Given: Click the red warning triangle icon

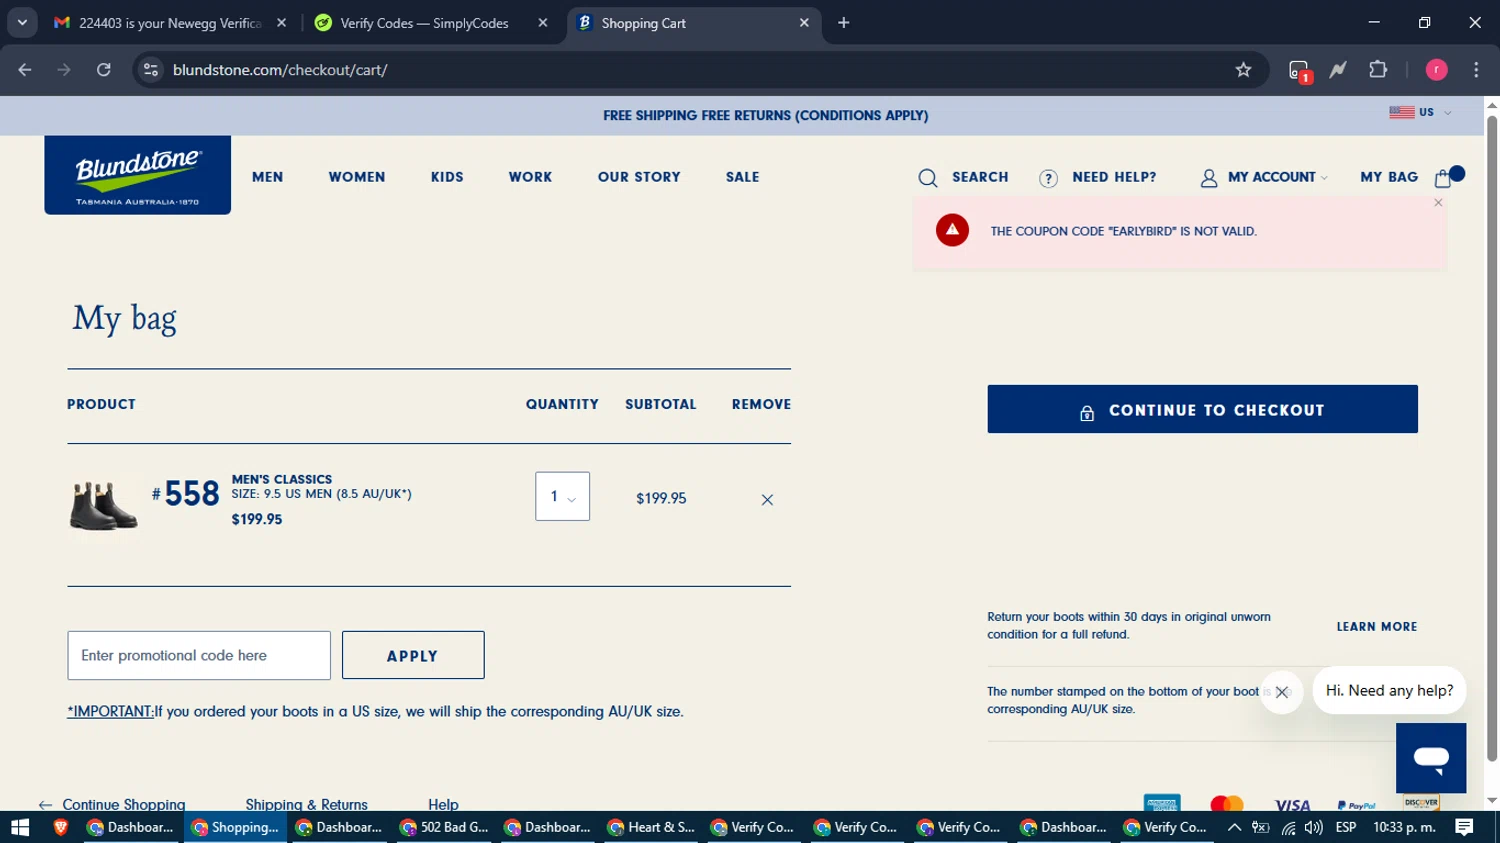Looking at the screenshot, I should pos(952,230).
